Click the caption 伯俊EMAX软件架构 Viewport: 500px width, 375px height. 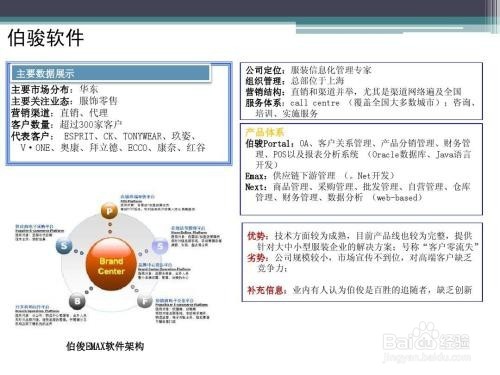(105, 346)
